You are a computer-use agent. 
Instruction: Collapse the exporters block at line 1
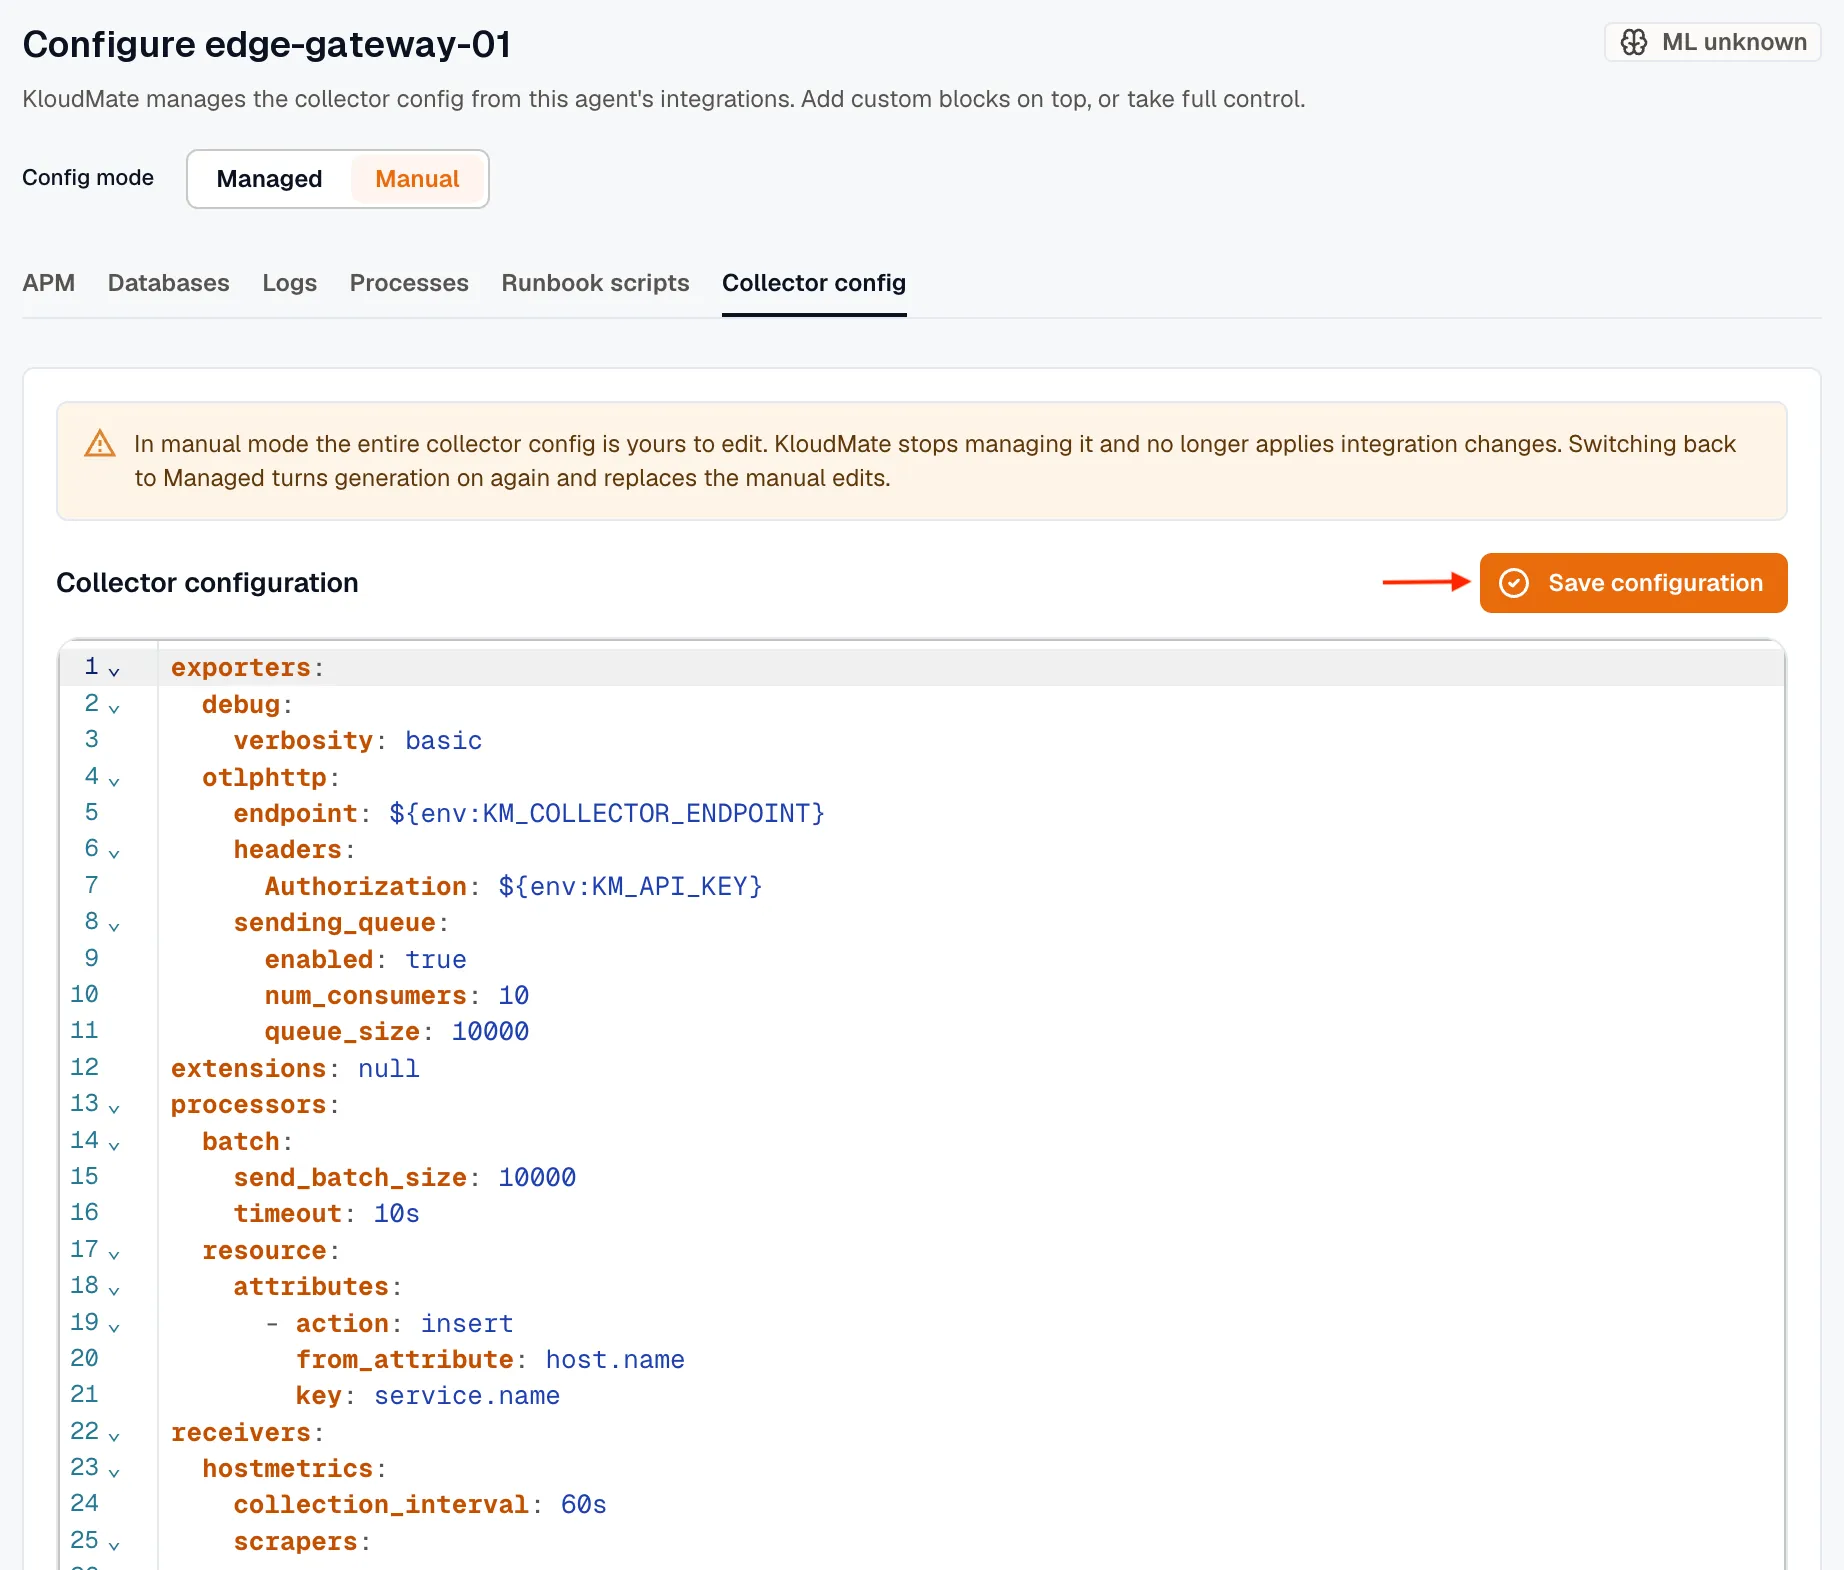114,671
